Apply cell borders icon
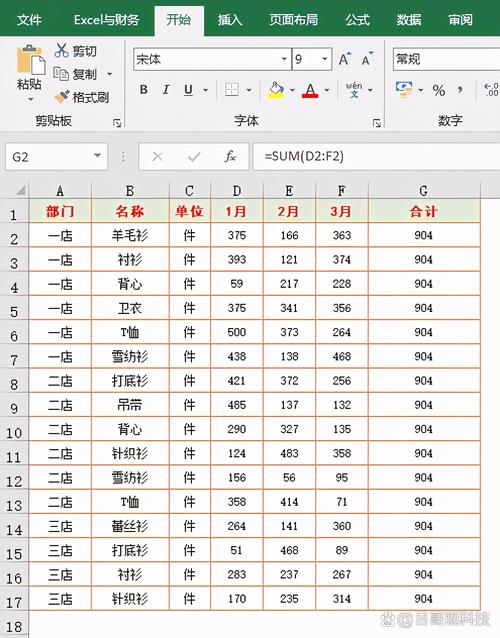 click(x=232, y=90)
